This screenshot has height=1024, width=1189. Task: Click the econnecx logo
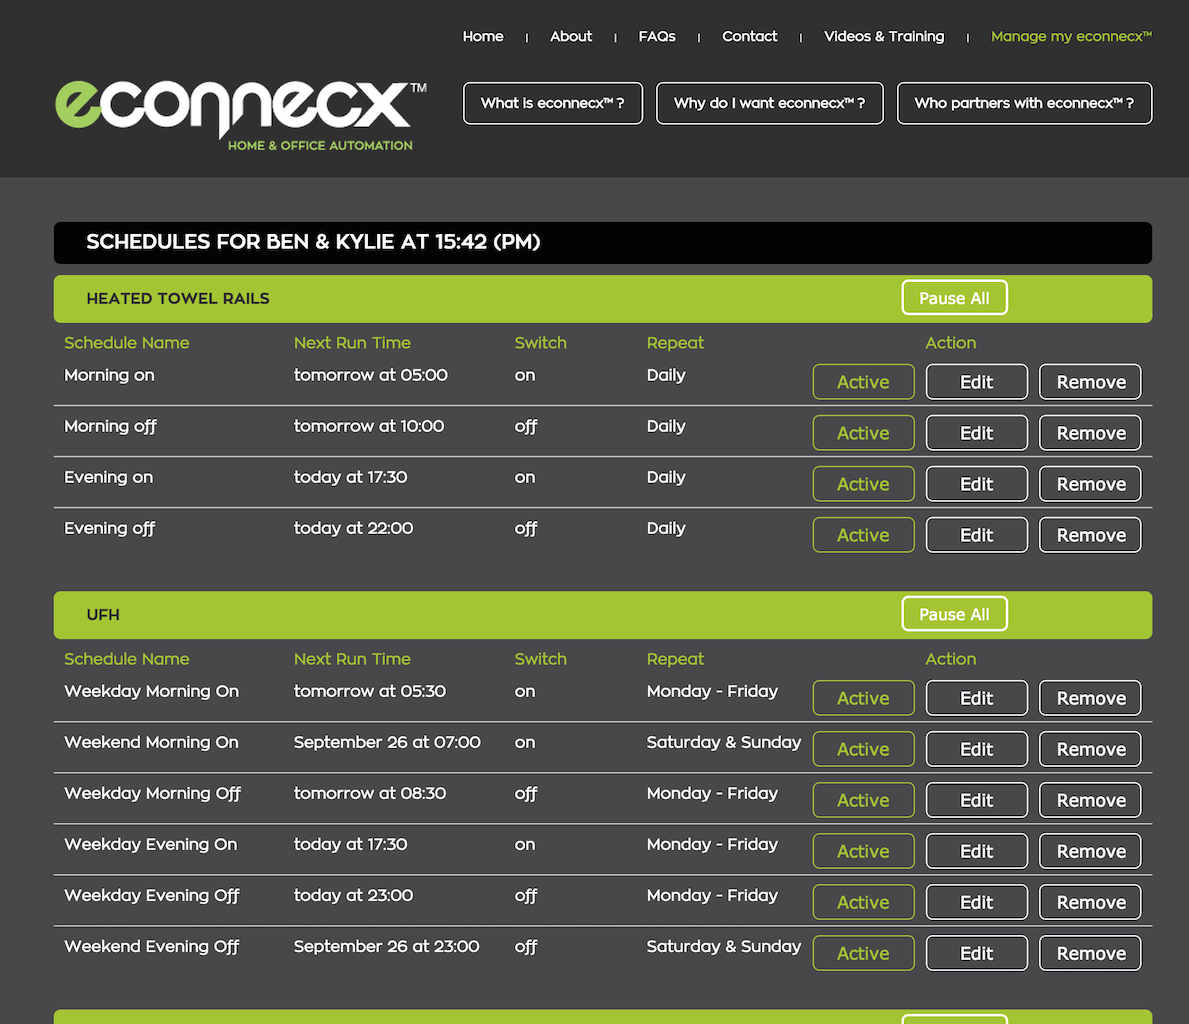[x=240, y=110]
